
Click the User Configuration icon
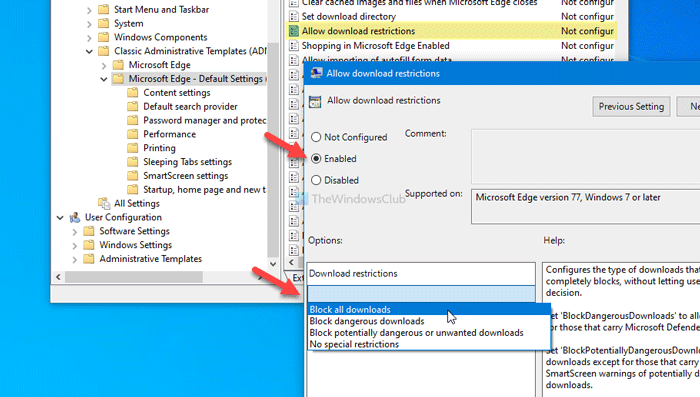75,217
